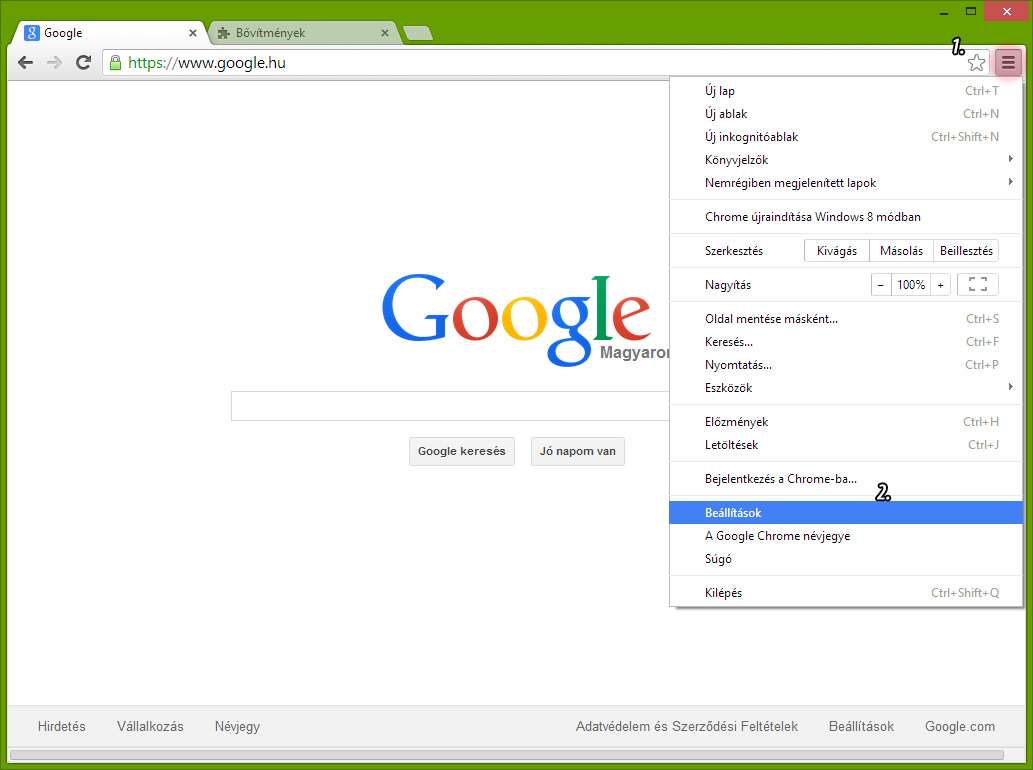Click the forward navigation arrow
Image resolution: width=1033 pixels, height=770 pixels.
click(54, 63)
